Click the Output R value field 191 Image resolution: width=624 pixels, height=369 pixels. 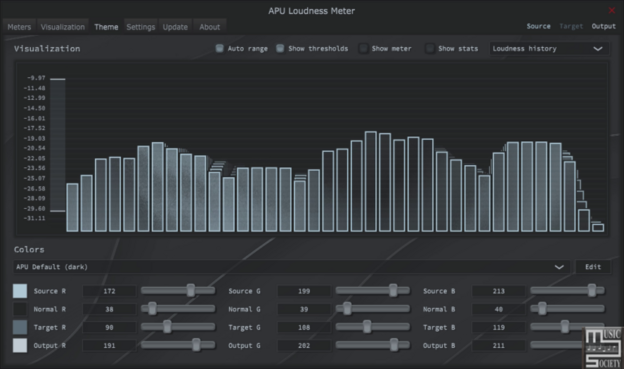point(109,346)
